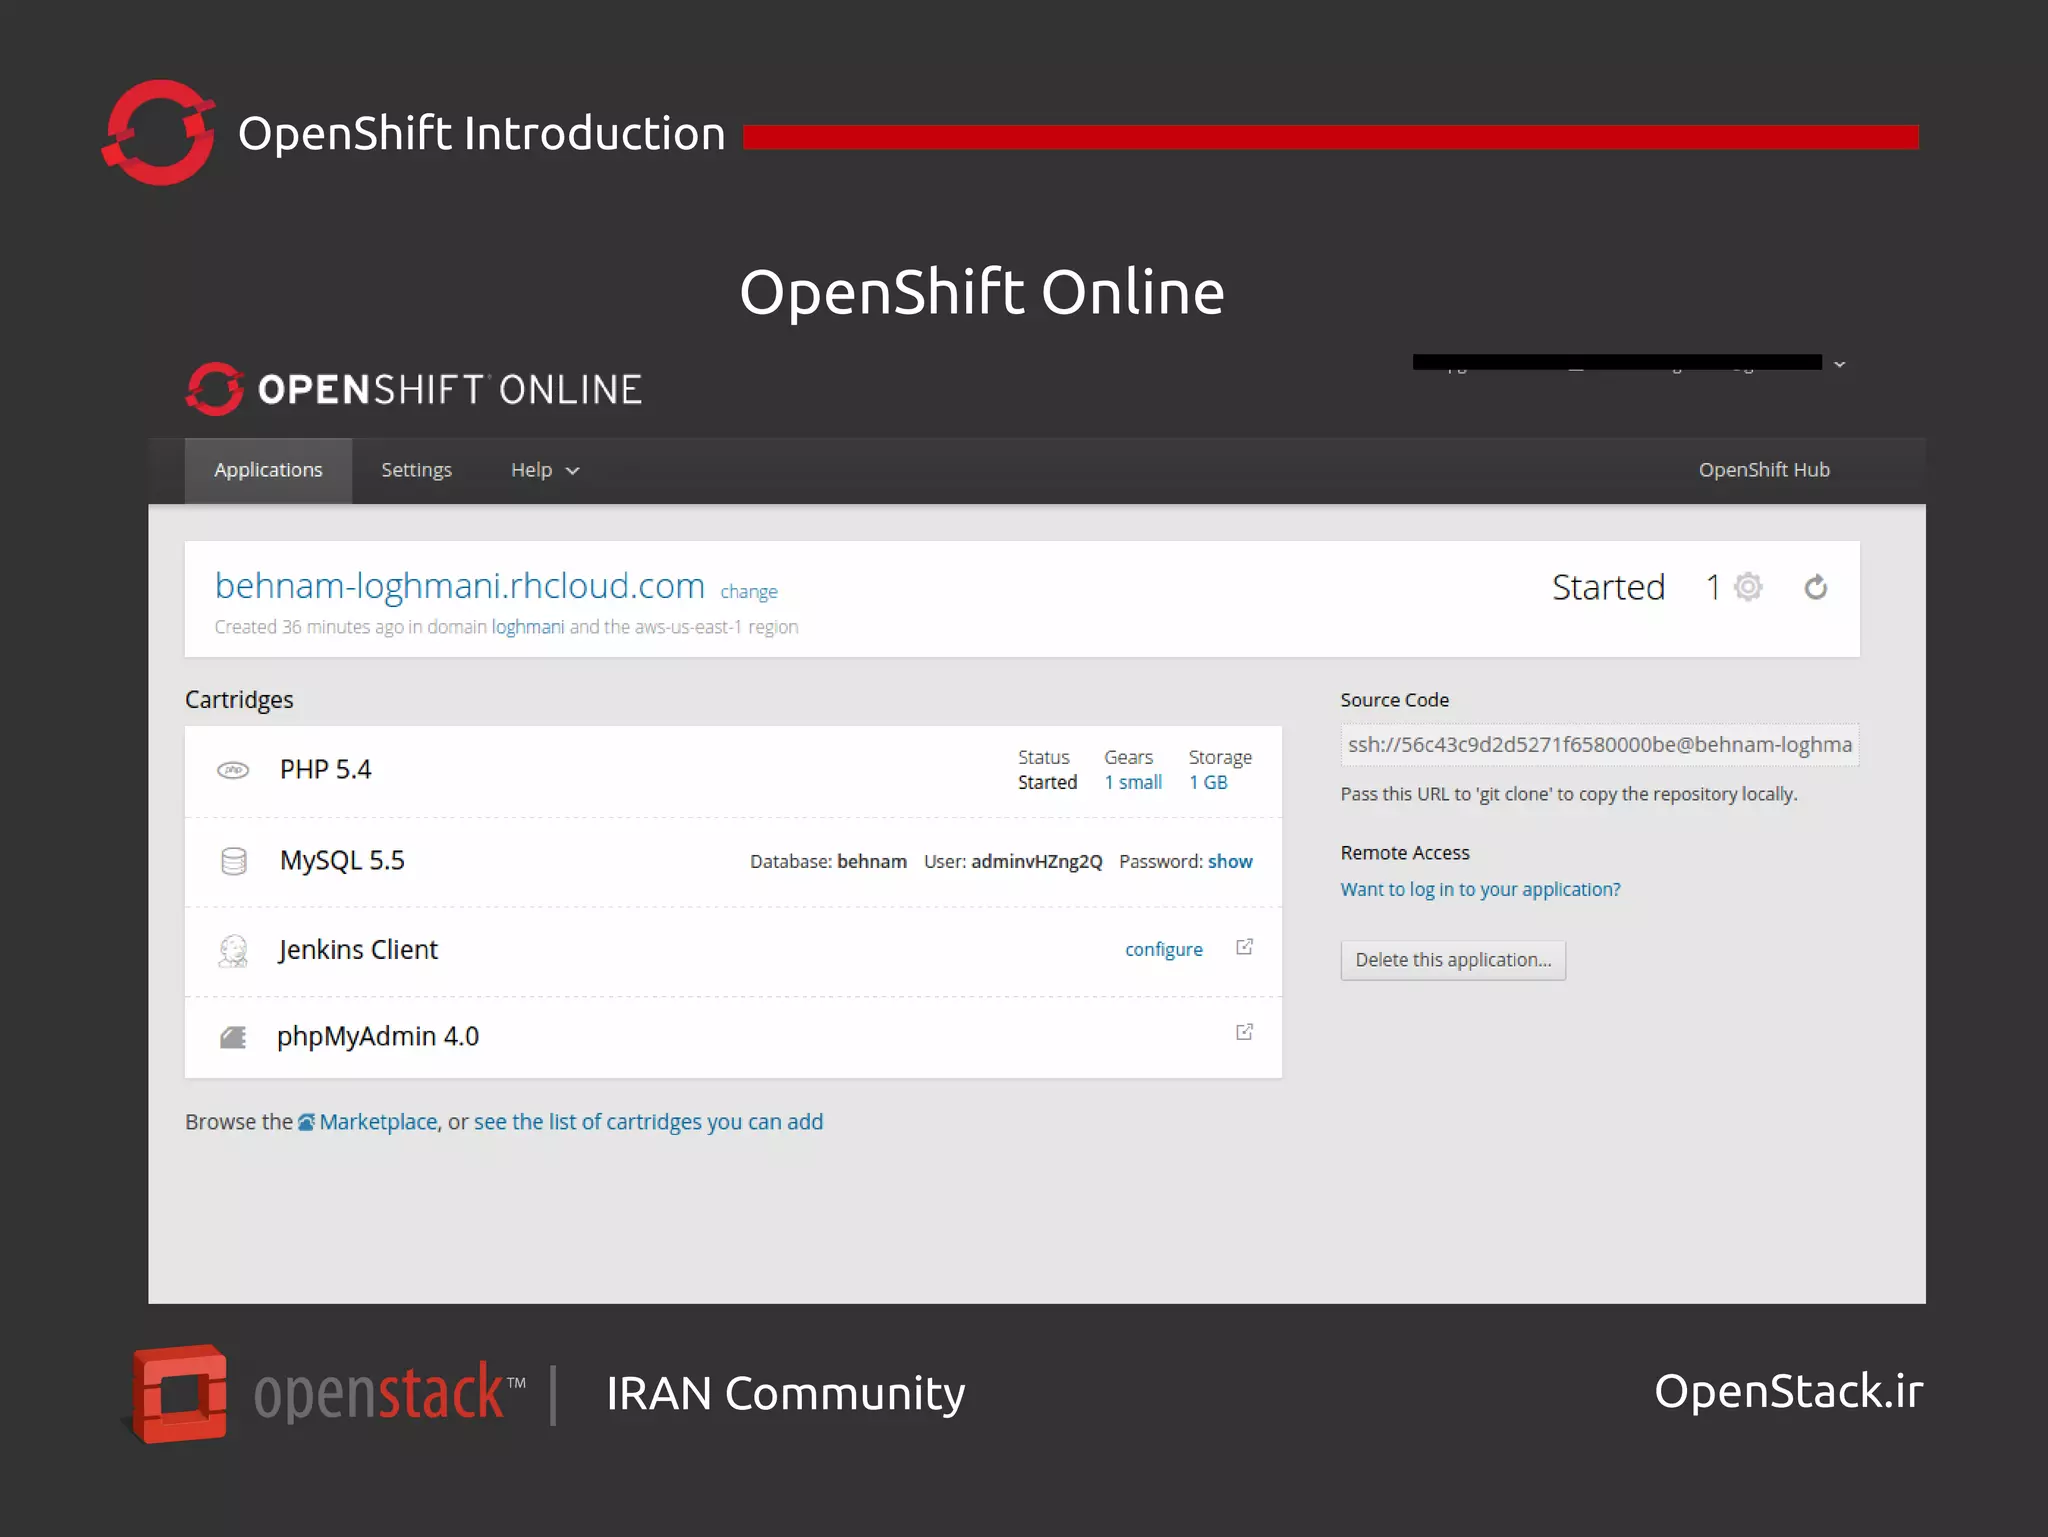Open the Applications tab

268,470
